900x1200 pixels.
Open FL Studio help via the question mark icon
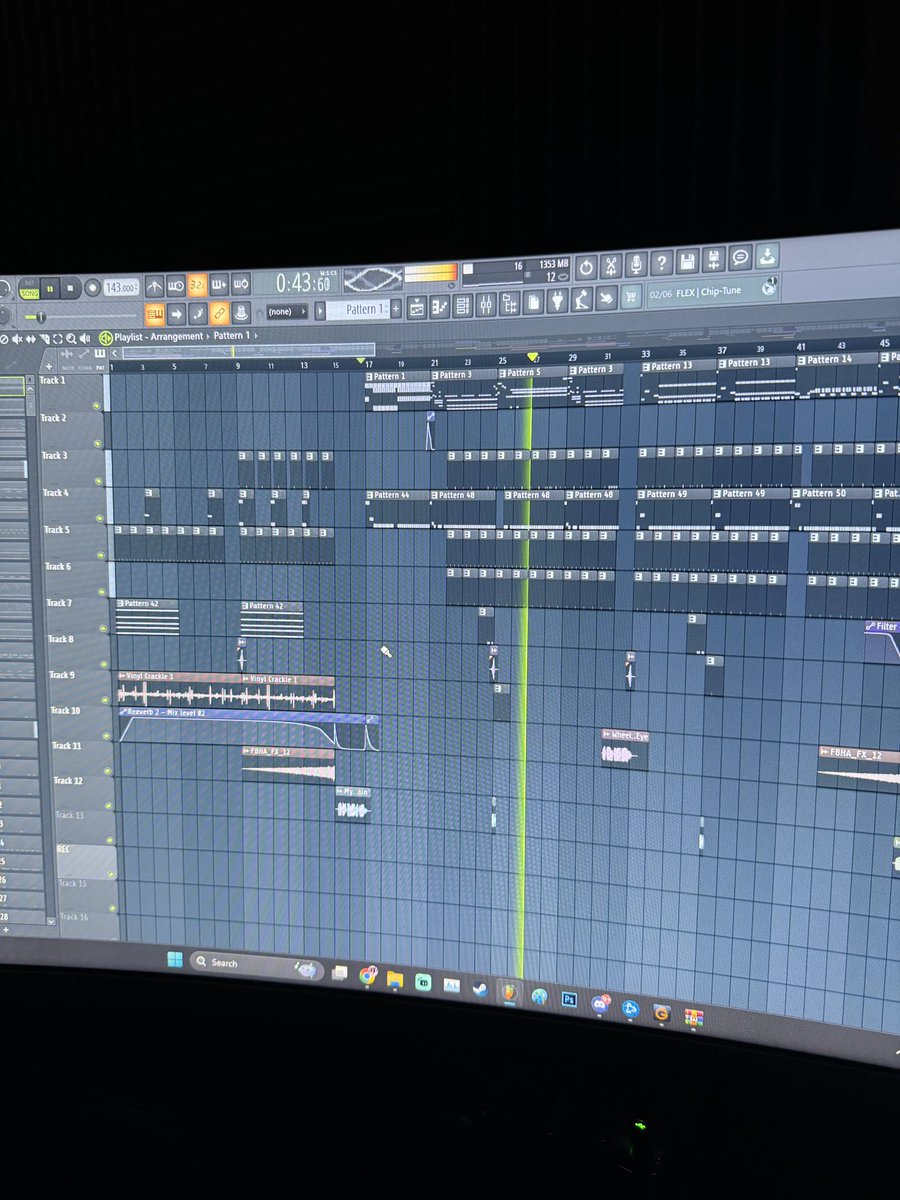click(x=661, y=262)
